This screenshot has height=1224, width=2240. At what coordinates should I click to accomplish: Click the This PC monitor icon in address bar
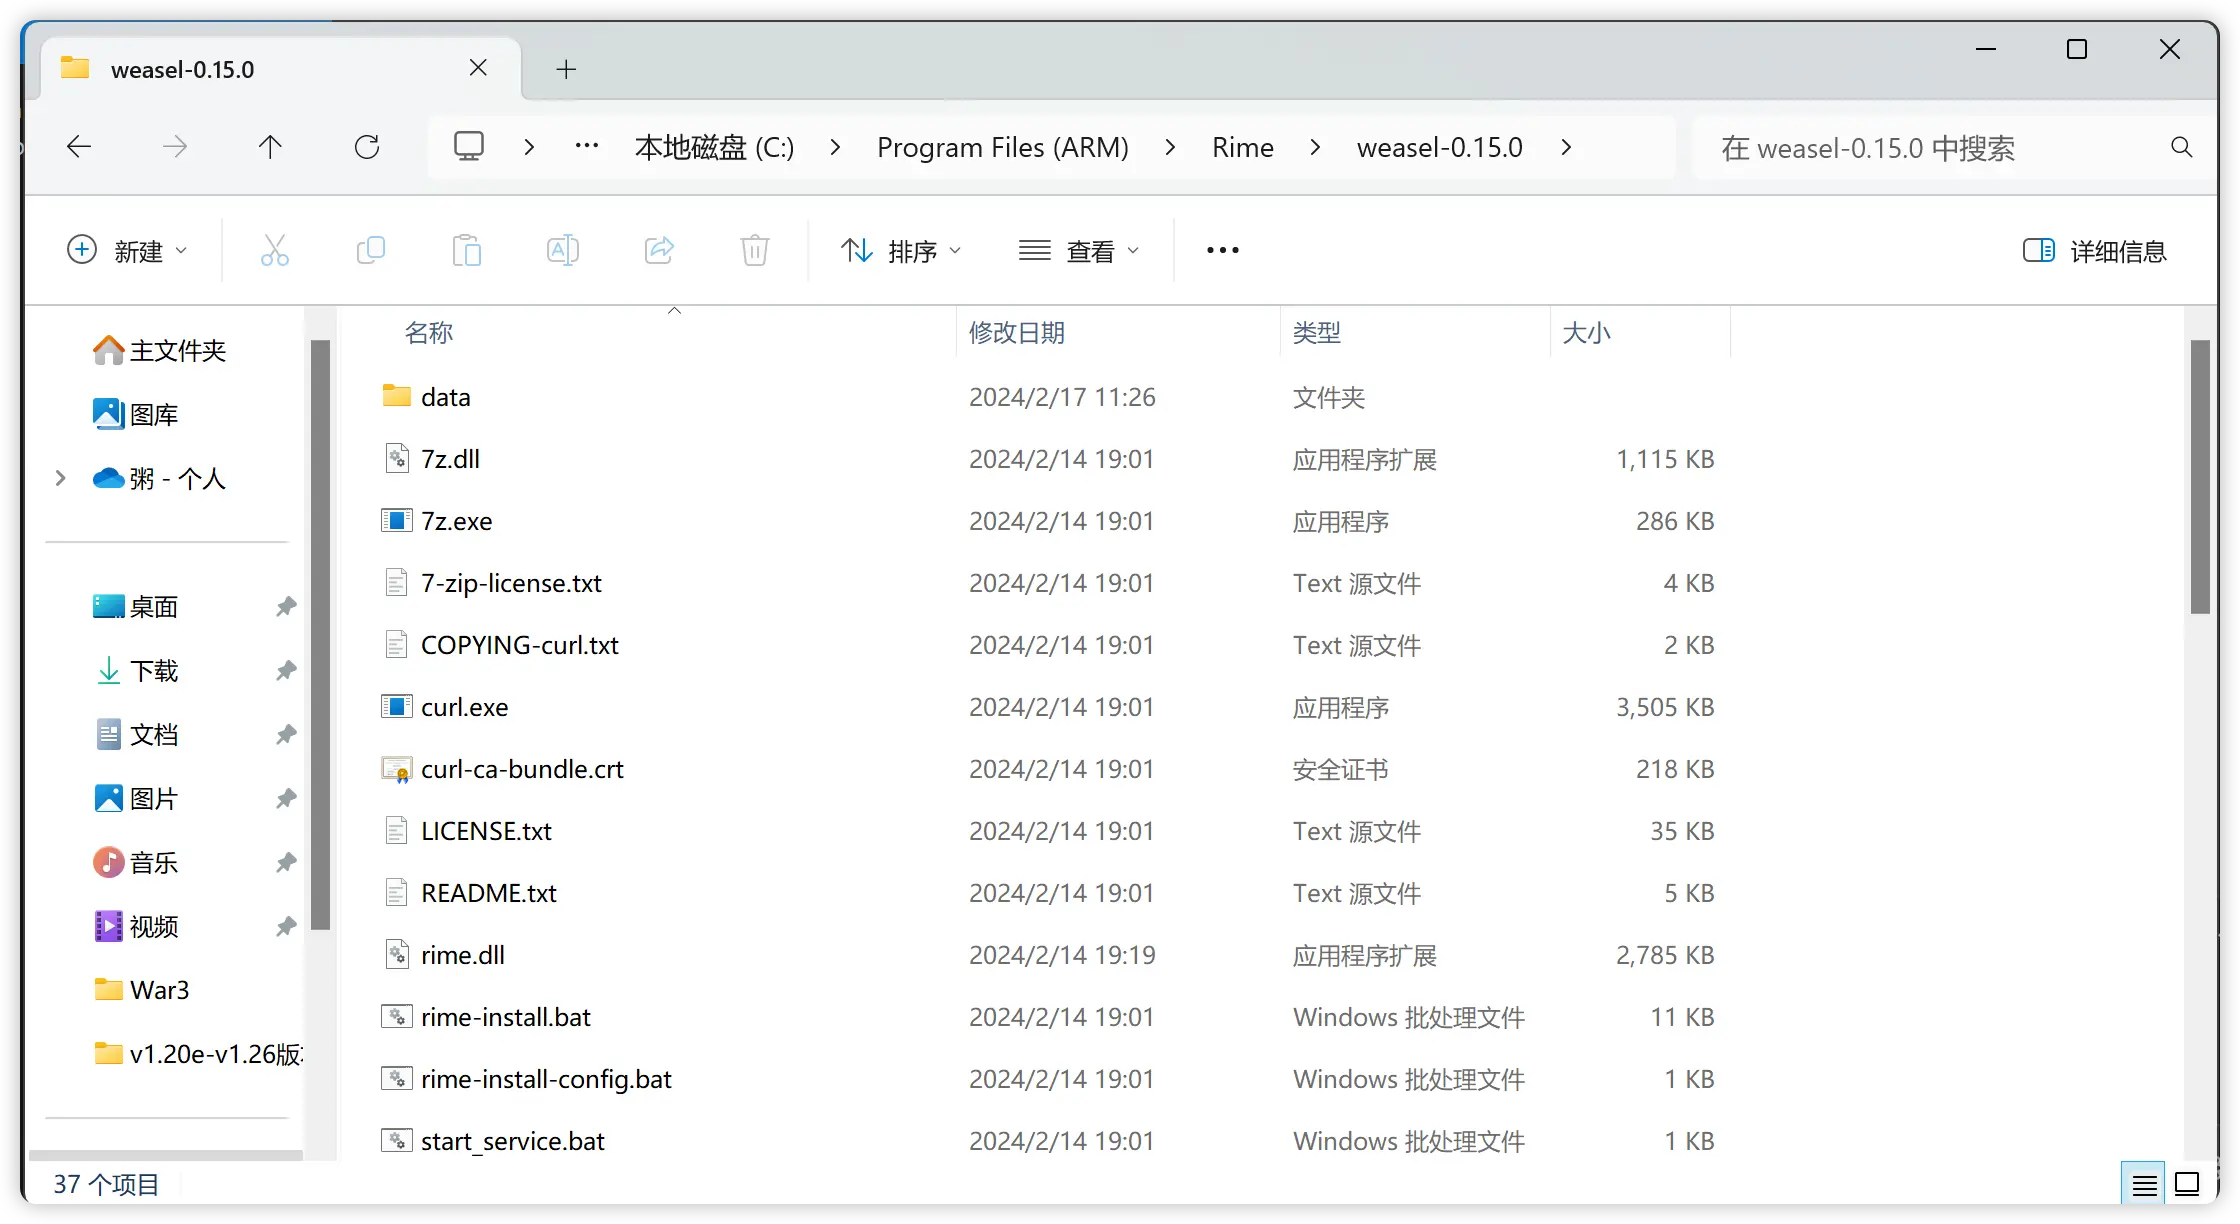468,147
